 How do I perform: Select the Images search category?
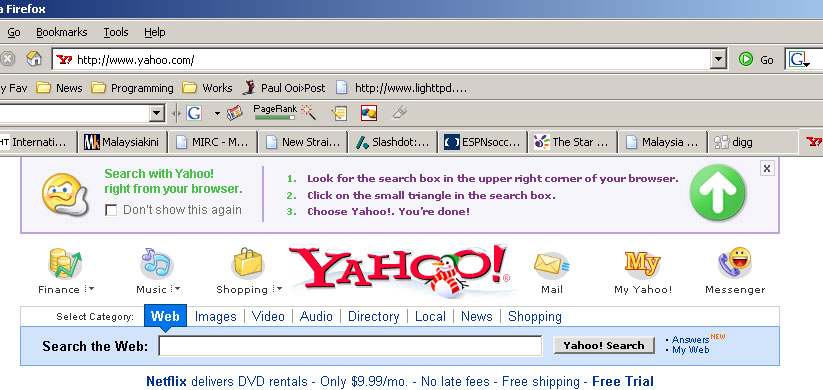tap(215, 317)
